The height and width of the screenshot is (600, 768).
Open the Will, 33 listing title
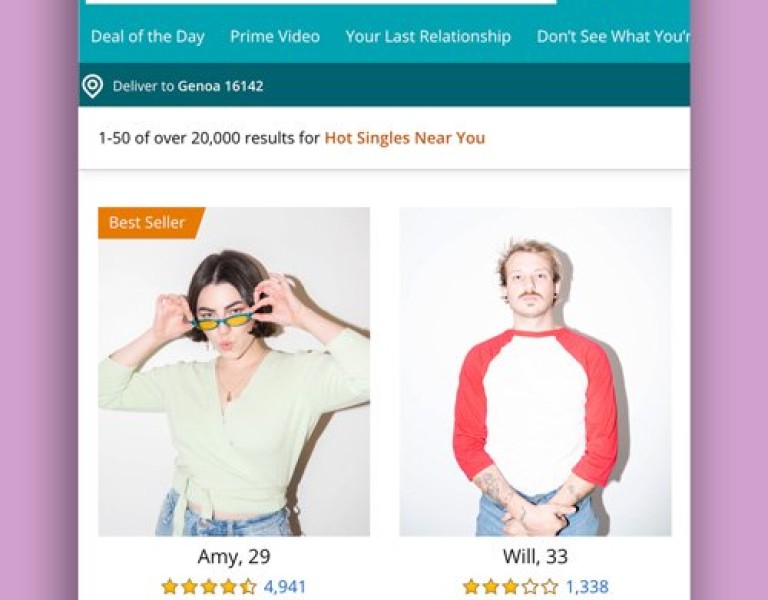pos(535,557)
